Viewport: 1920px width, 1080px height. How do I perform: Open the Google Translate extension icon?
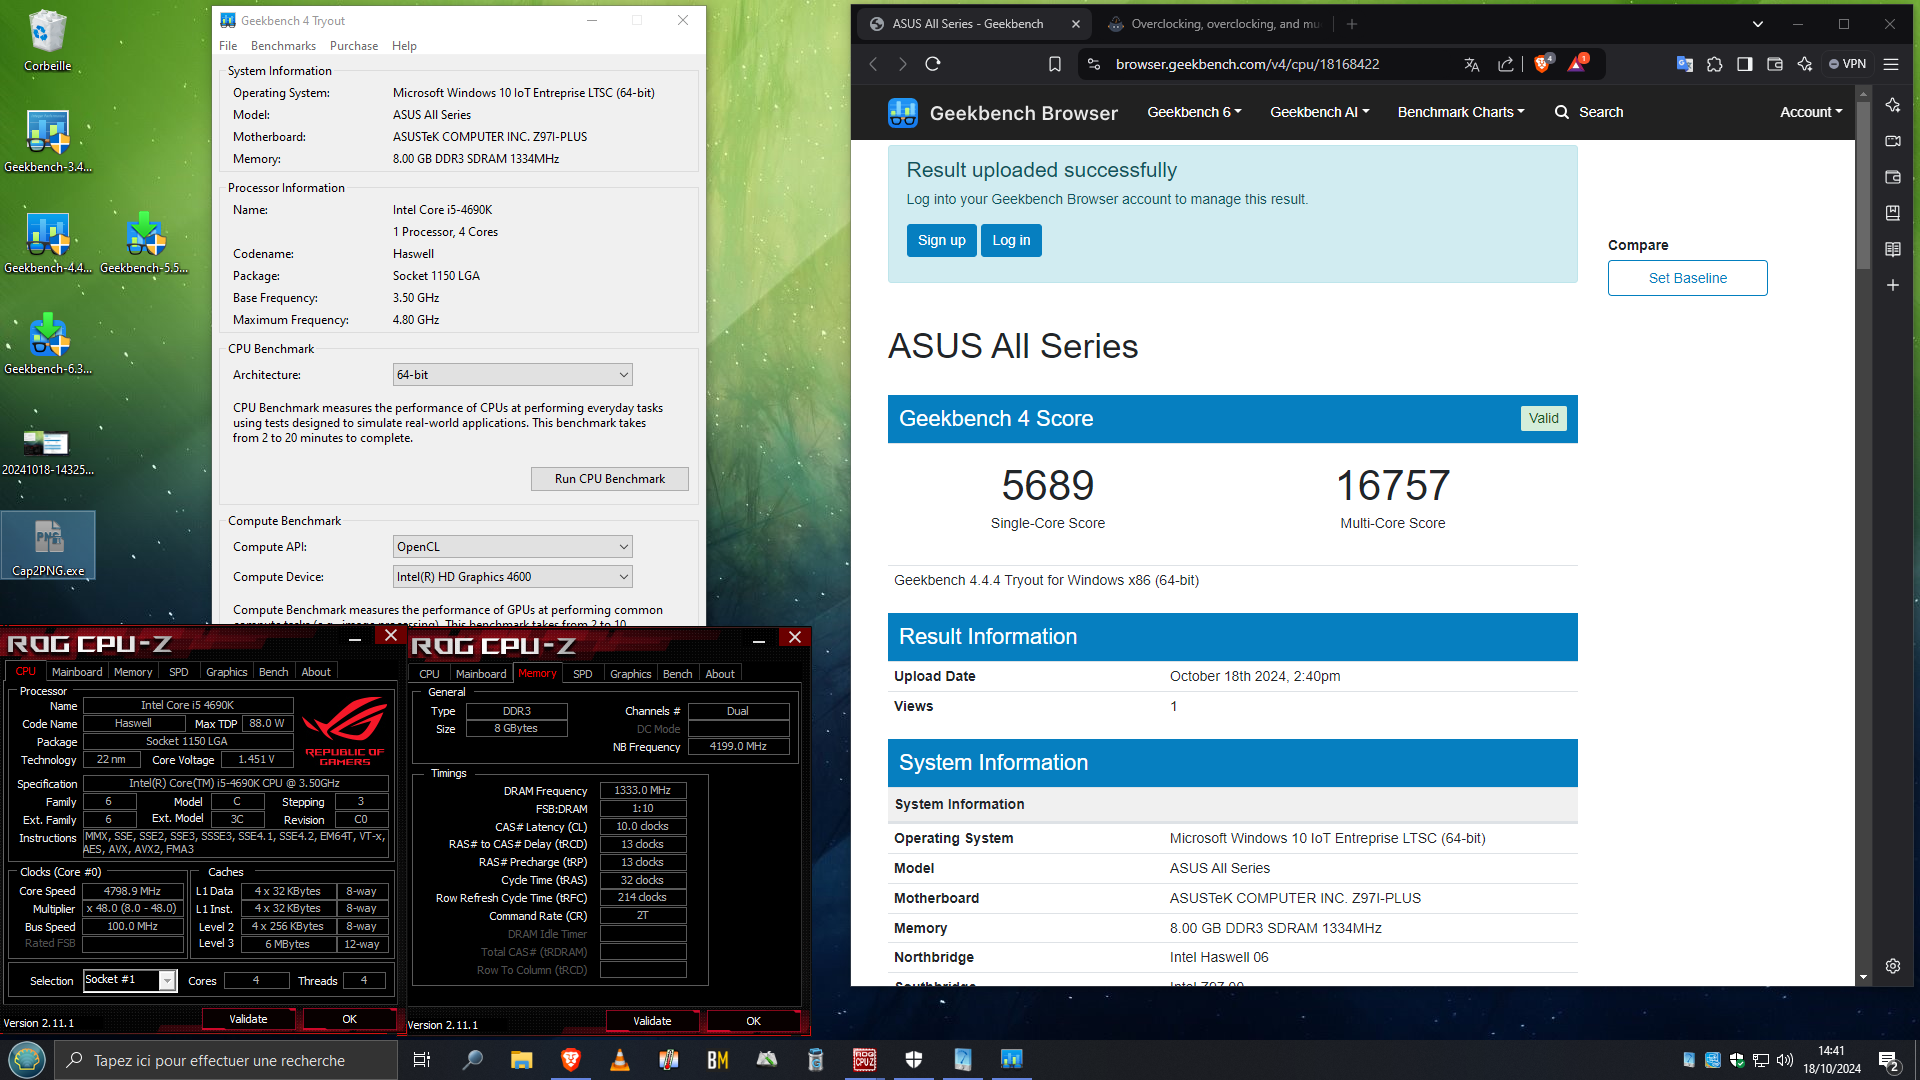(1685, 64)
